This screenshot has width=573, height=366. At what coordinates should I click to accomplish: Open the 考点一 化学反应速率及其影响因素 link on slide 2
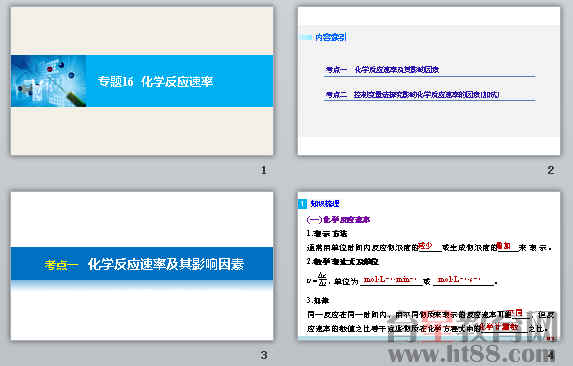pyautogui.click(x=382, y=69)
